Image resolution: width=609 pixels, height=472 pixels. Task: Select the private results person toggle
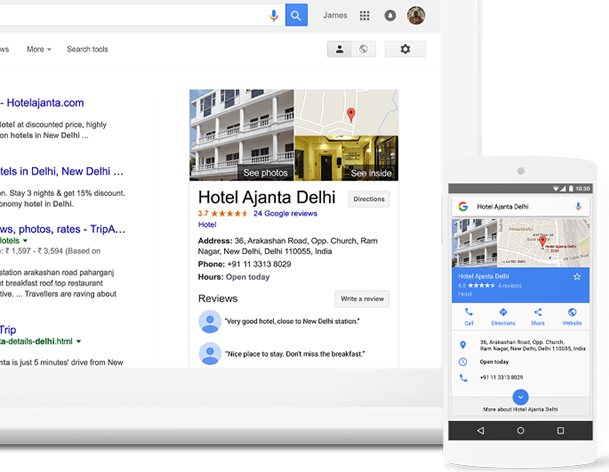click(339, 49)
